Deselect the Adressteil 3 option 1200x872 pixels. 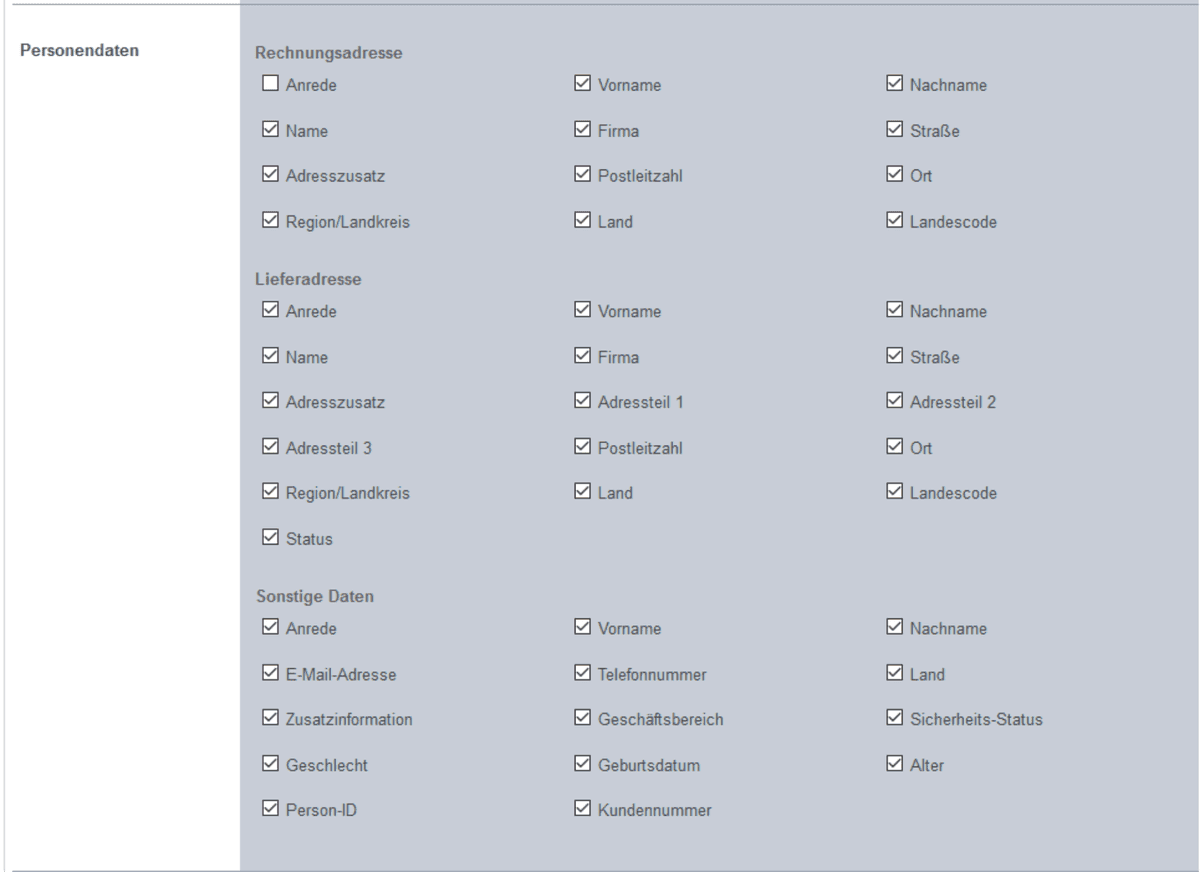[x=270, y=448]
